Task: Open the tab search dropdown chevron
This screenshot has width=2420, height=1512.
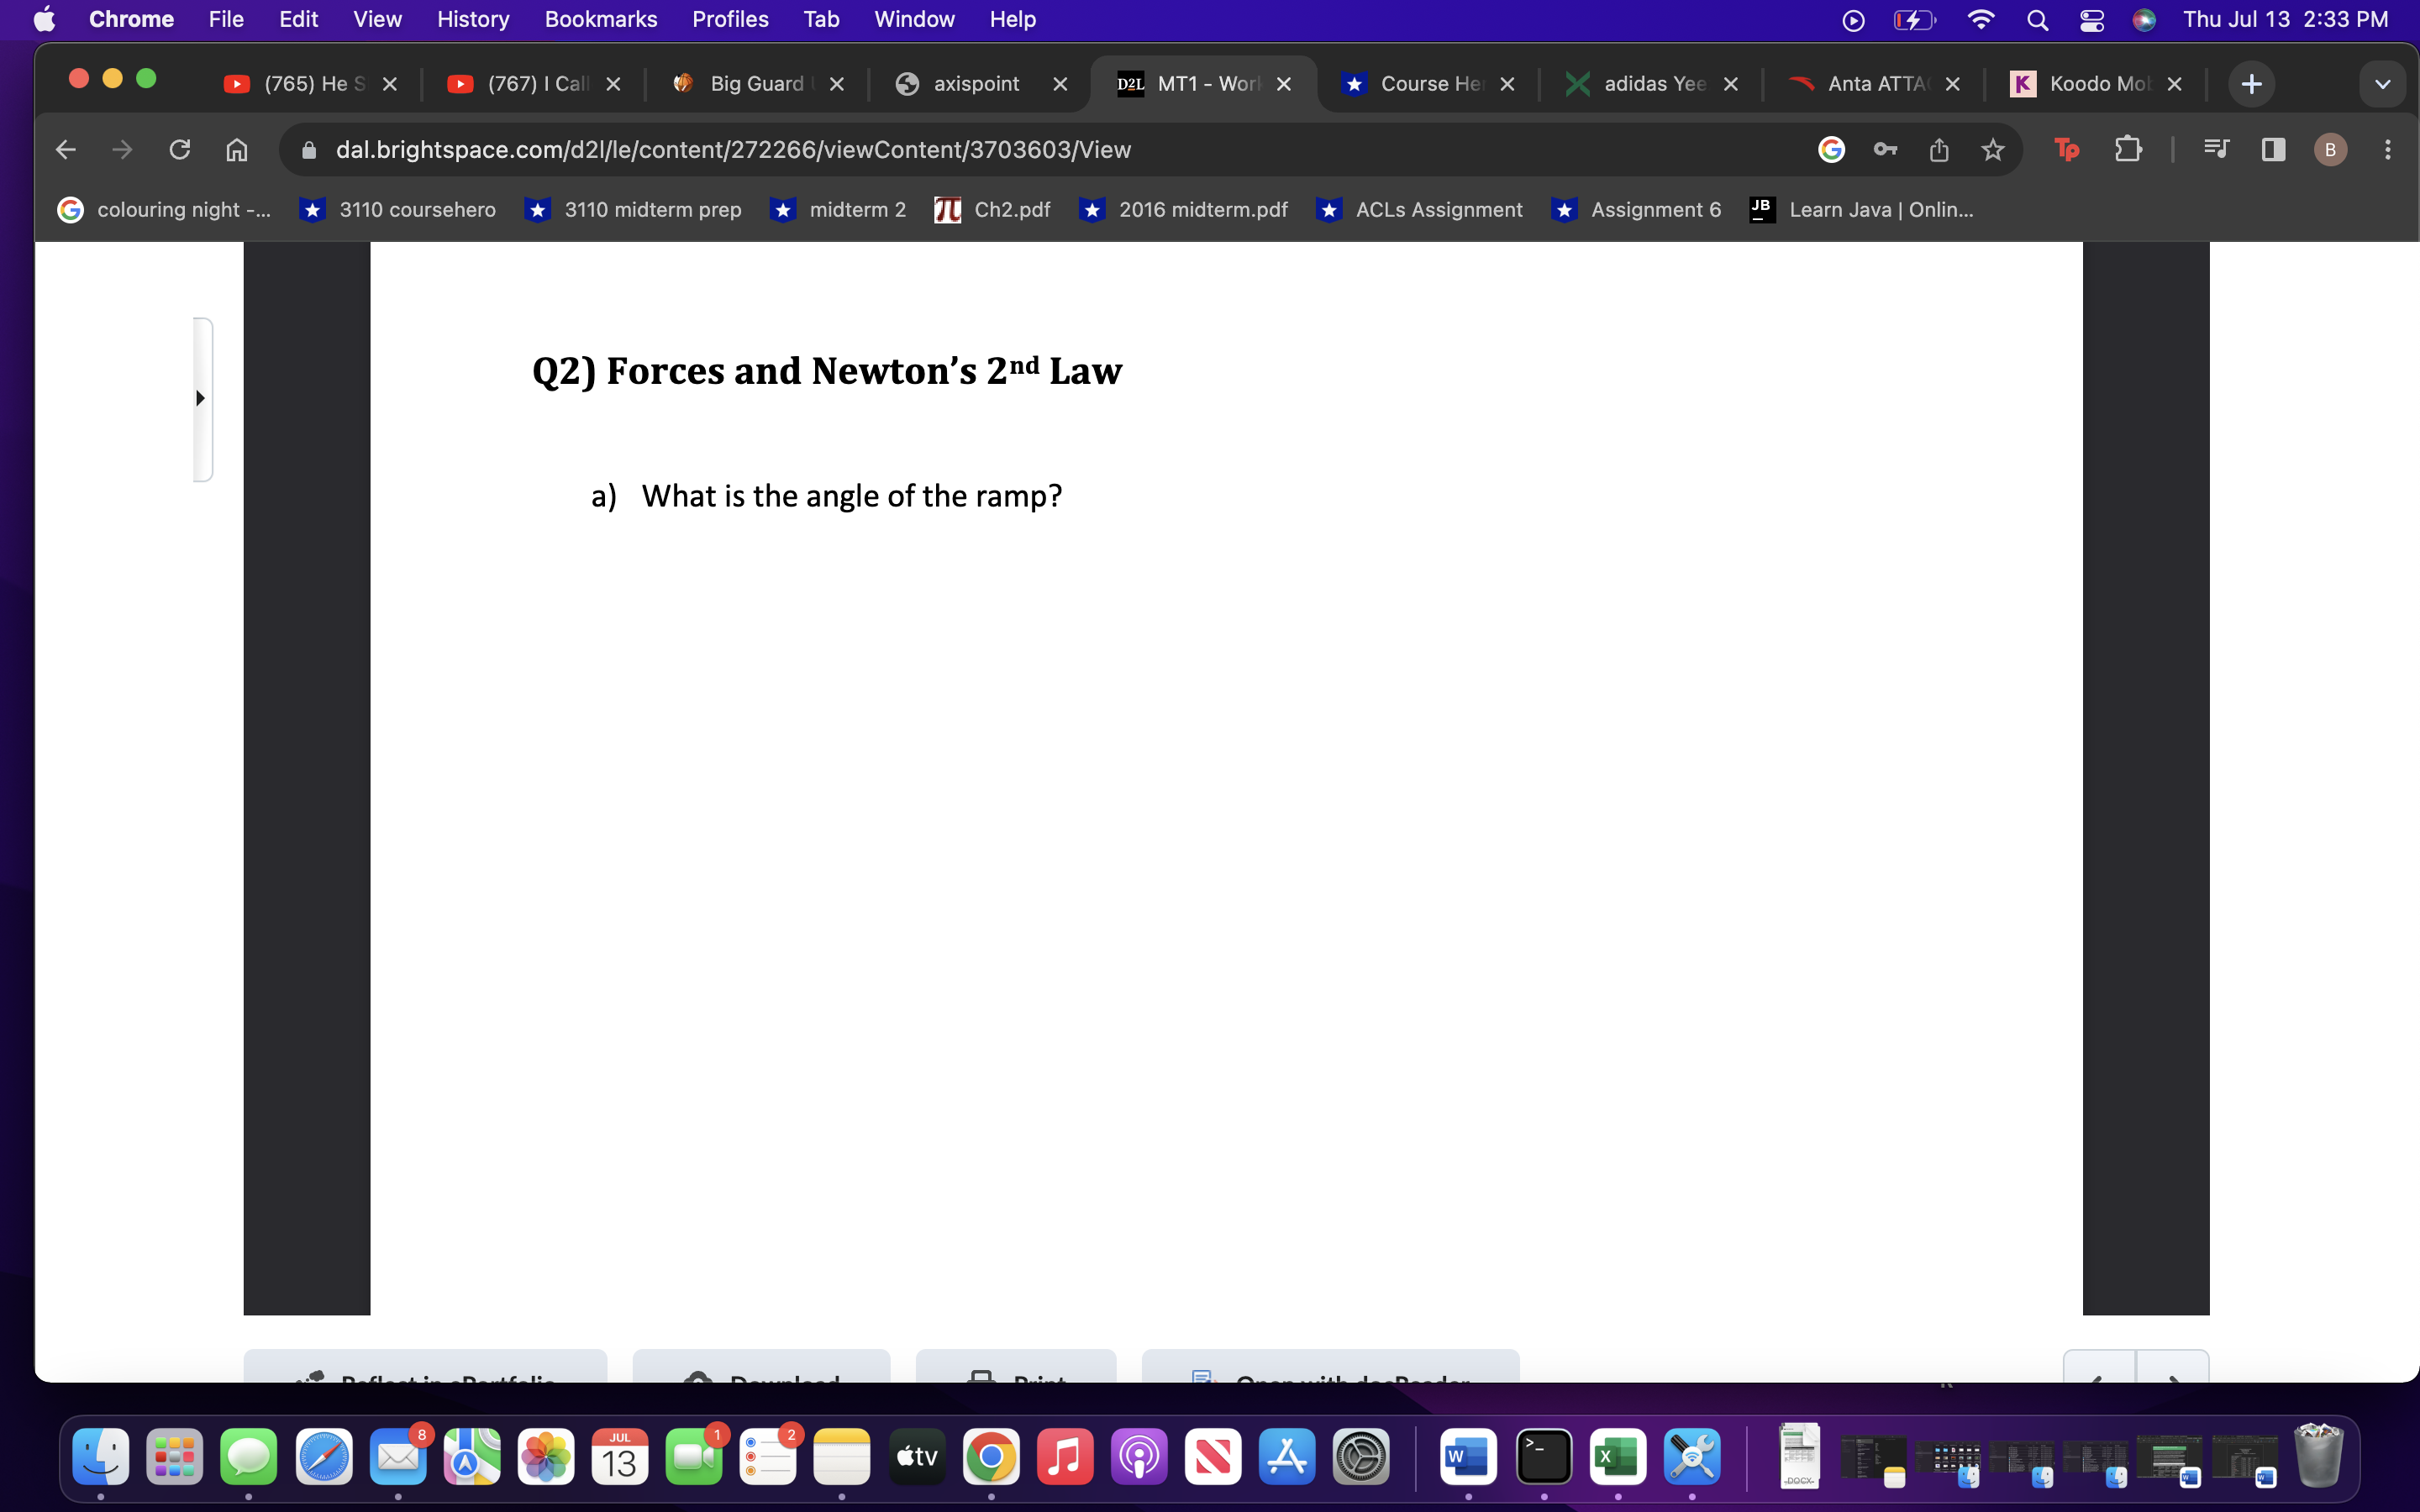Action: tap(2382, 84)
